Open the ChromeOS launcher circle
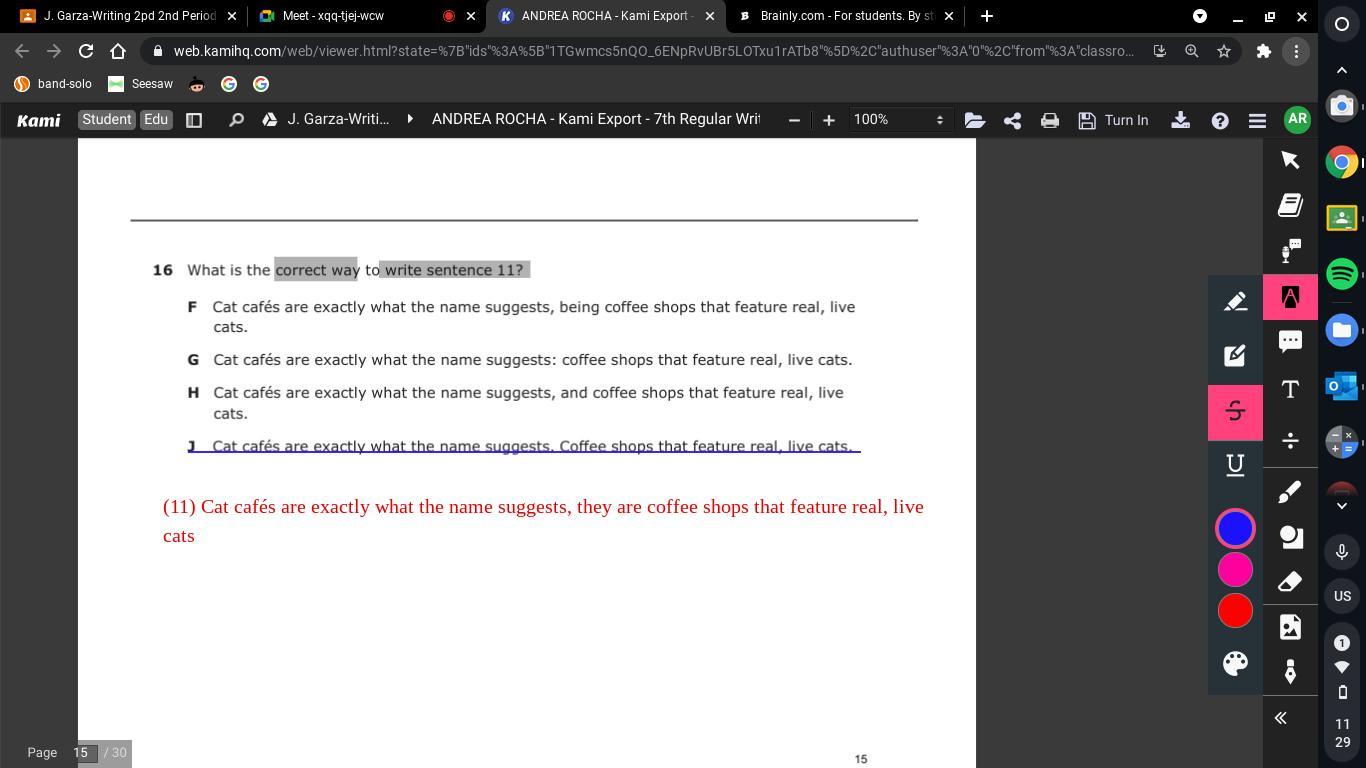The height and width of the screenshot is (768, 1366). pyautogui.click(x=1342, y=24)
